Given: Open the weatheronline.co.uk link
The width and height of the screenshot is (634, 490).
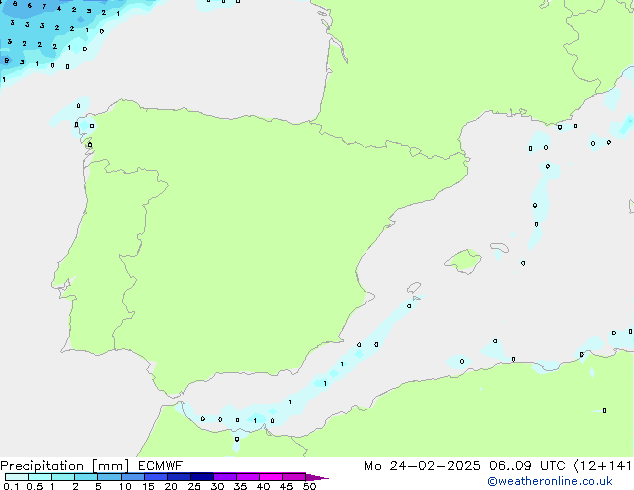Looking at the screenshot, I should click(x=550, y=481).
